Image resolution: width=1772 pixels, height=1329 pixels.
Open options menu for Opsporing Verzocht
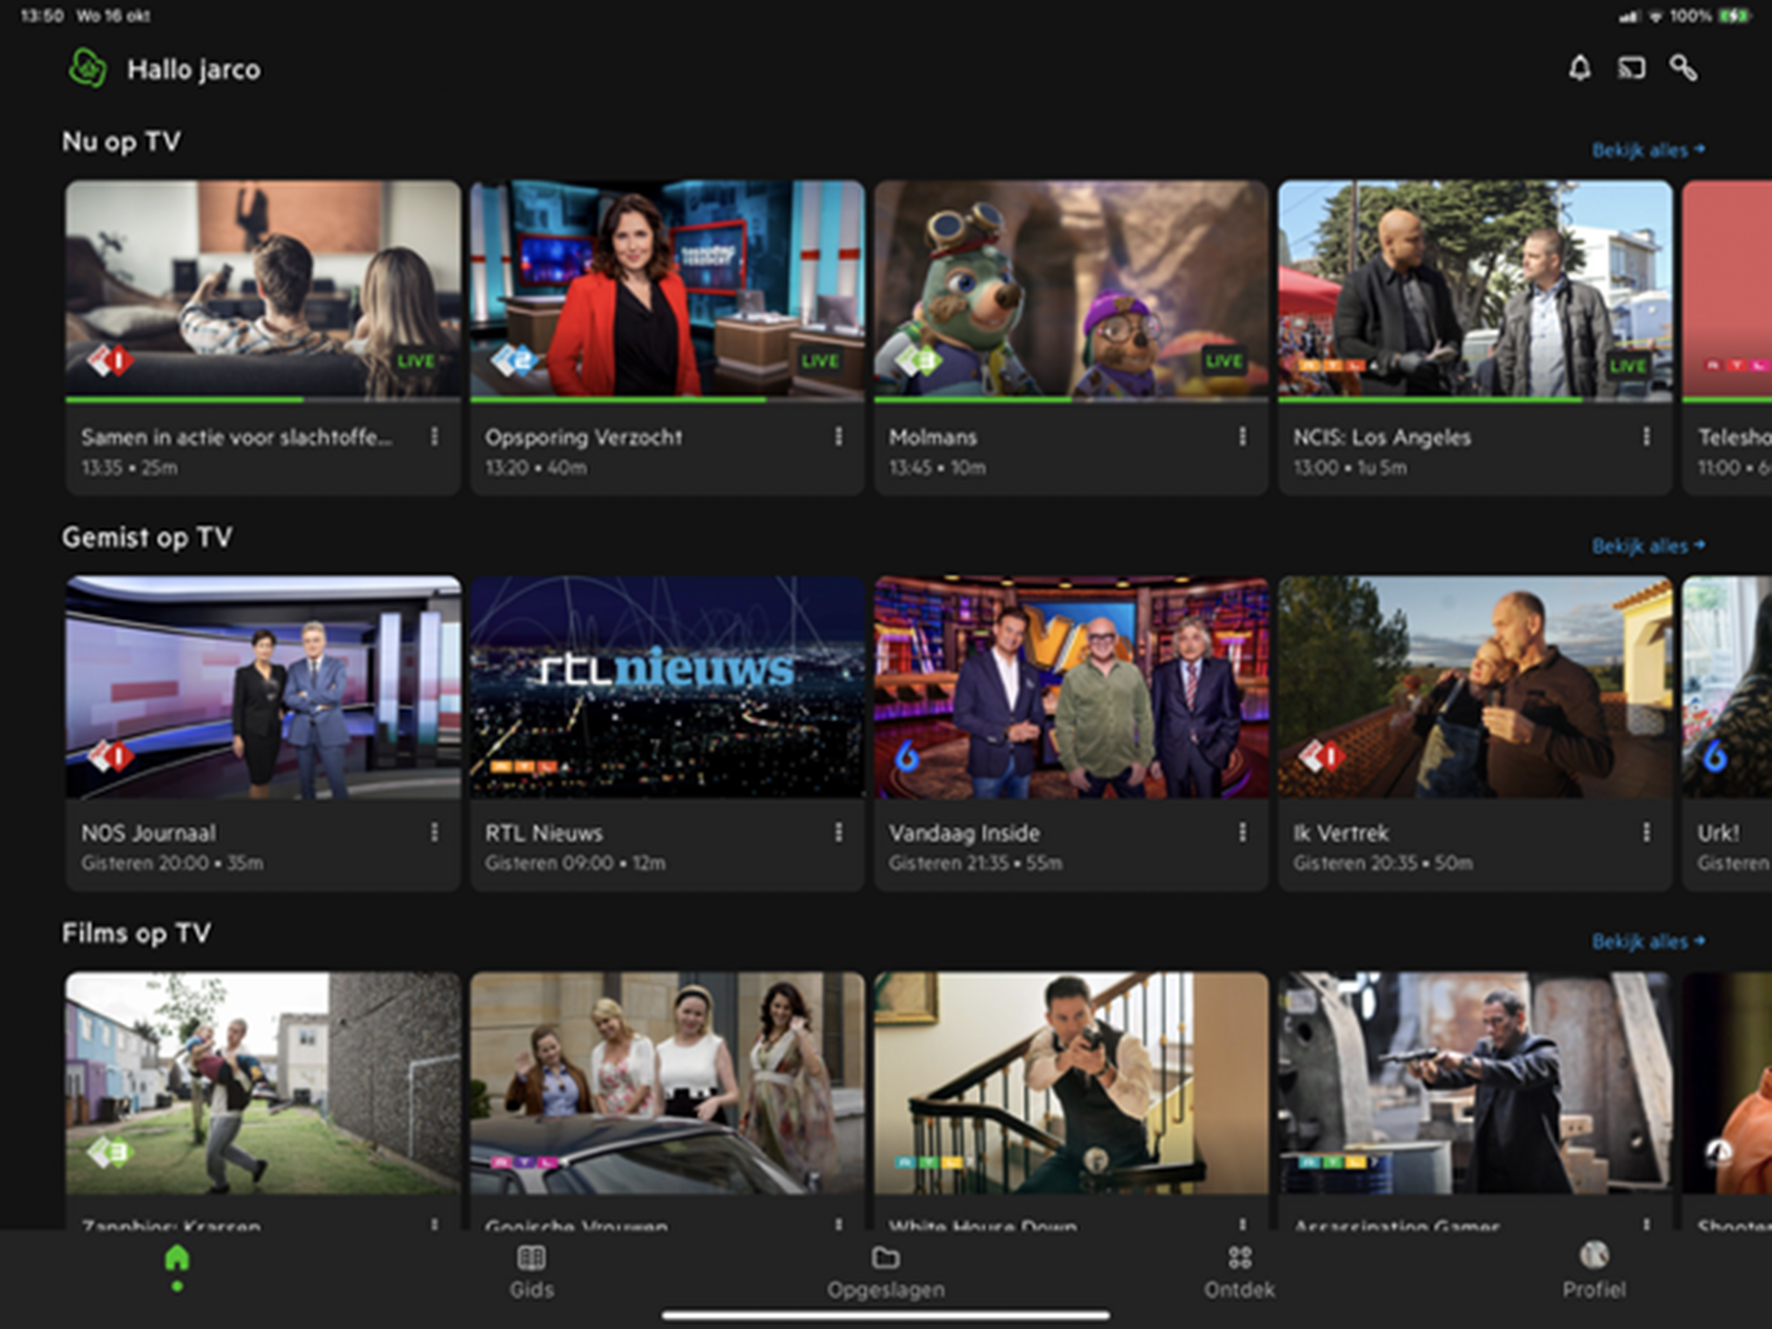click(x=838, y=437)
